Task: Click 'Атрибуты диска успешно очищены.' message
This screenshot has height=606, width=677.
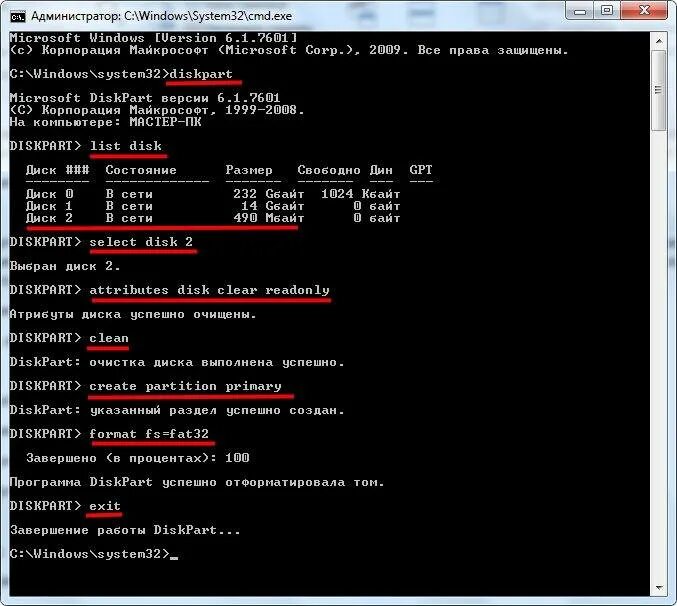Action: pyautogui.click(x=133, y=314)
